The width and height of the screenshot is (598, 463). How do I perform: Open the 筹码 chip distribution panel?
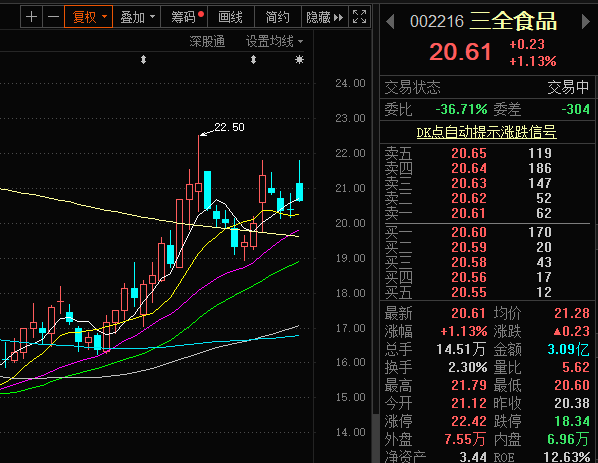[x=184, y=17]
